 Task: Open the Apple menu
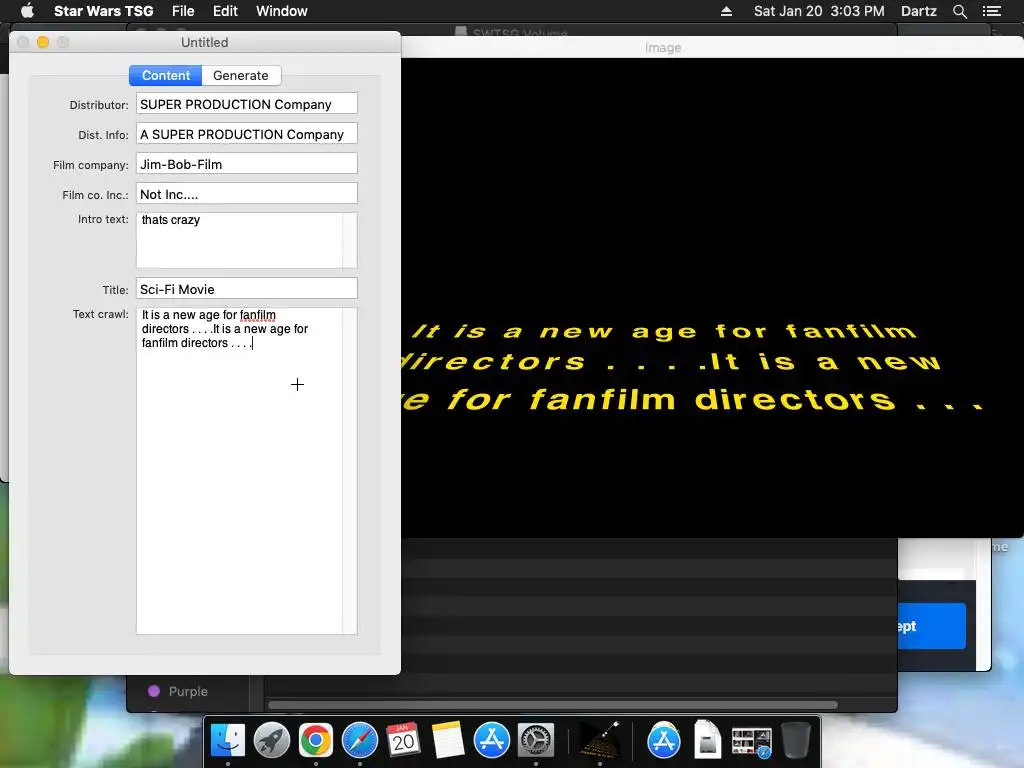pos(27,11)
